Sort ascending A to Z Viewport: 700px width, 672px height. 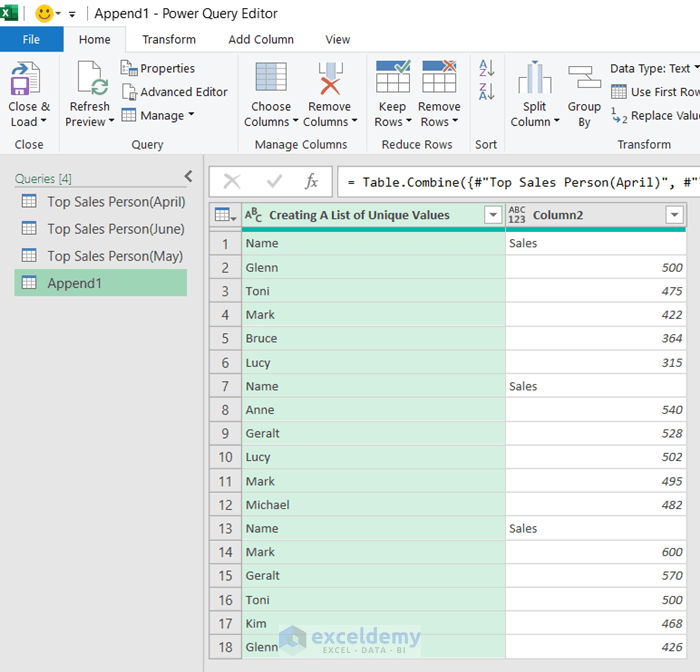pos(487,68)
